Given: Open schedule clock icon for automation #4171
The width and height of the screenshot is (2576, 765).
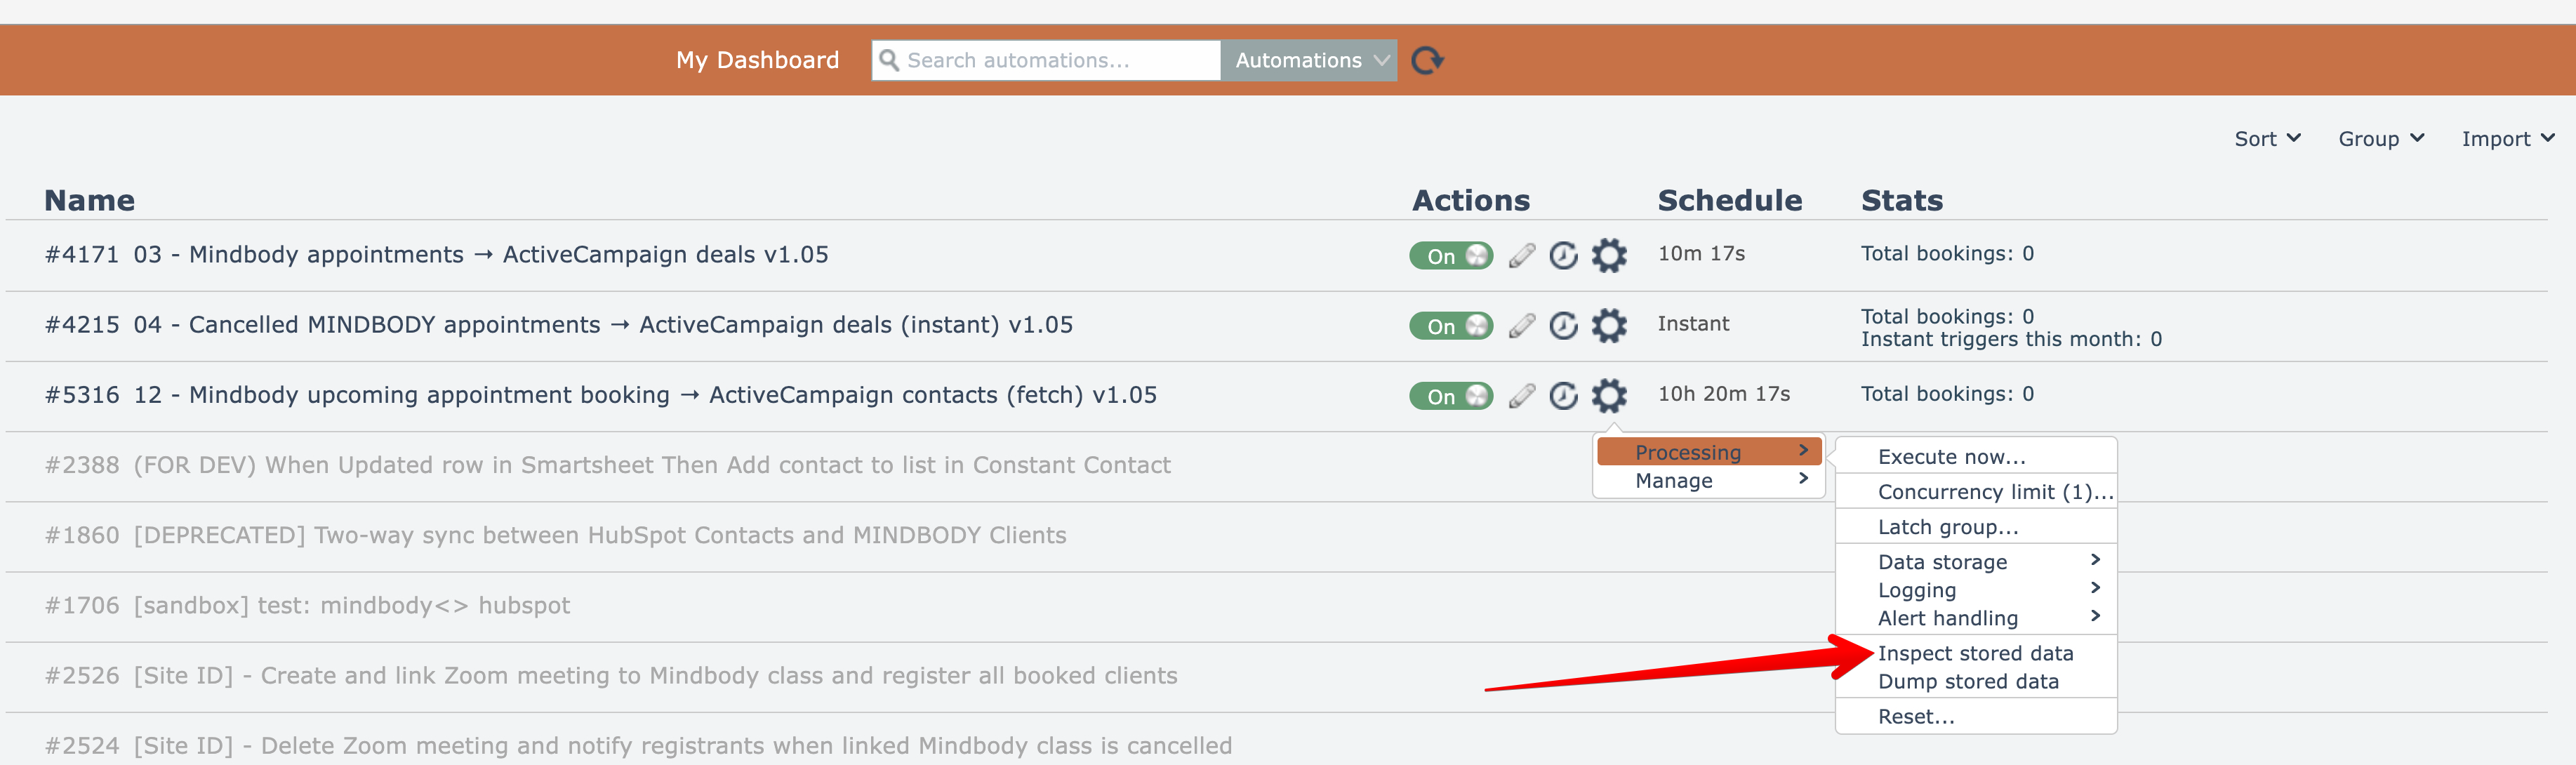Looking at the screenshot, I should (1563, 256).
